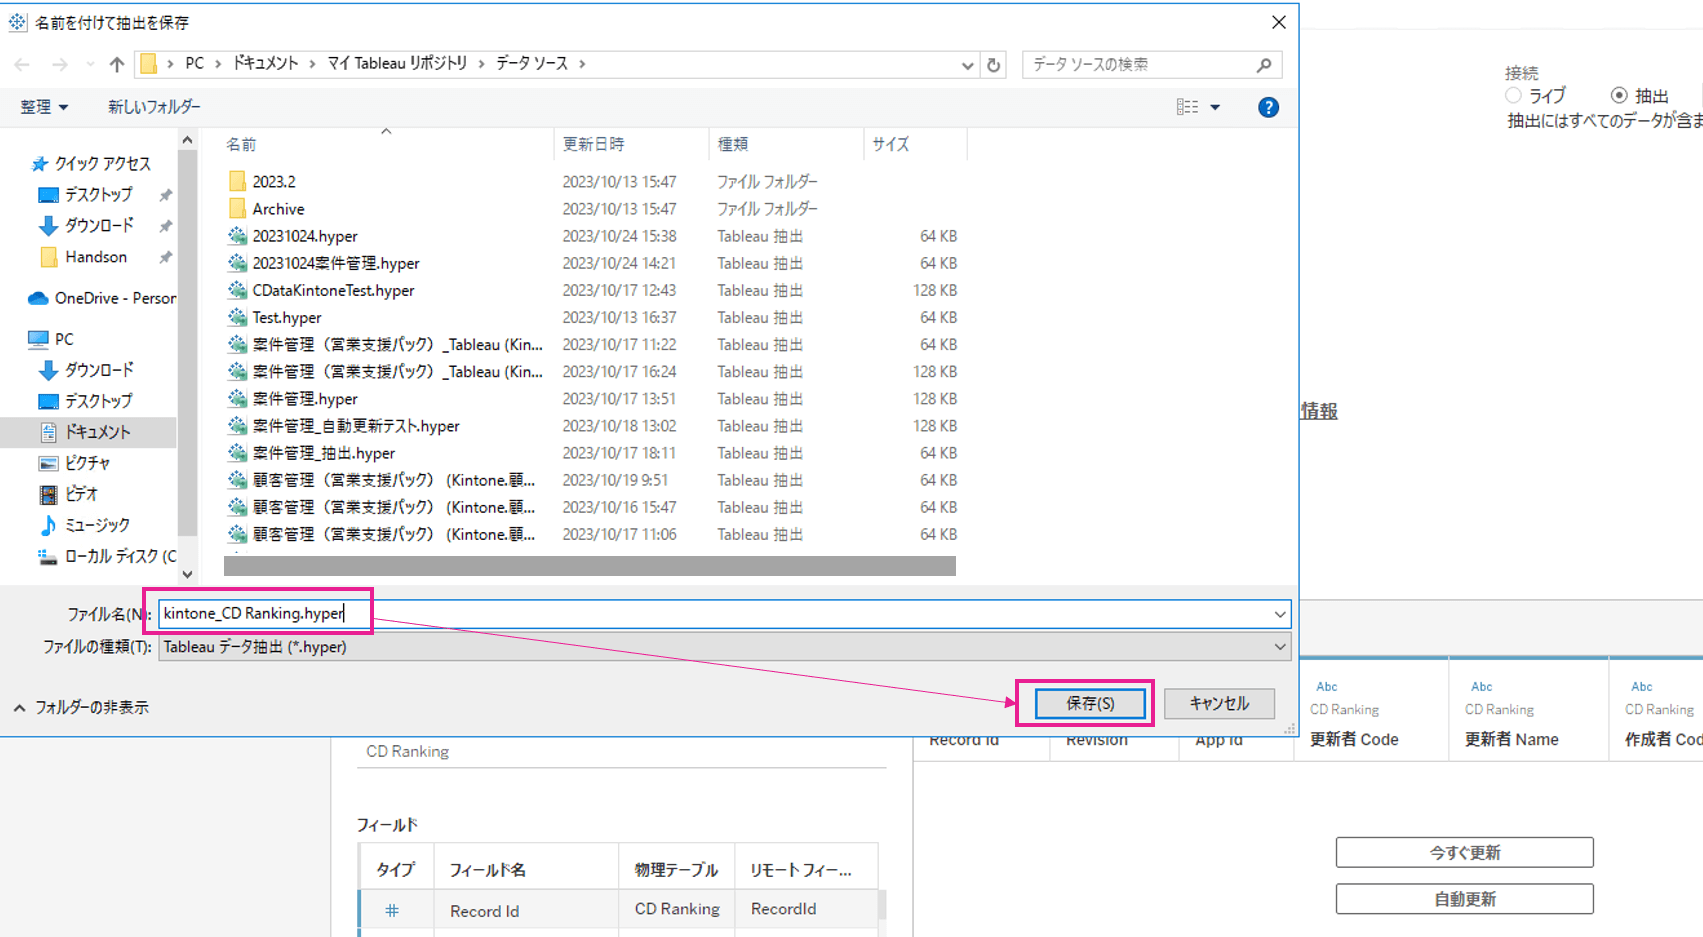Click the Back navigation arrow
Image resolution: width=1703 pixels, height=937 pixels.
tap(22, 64)
